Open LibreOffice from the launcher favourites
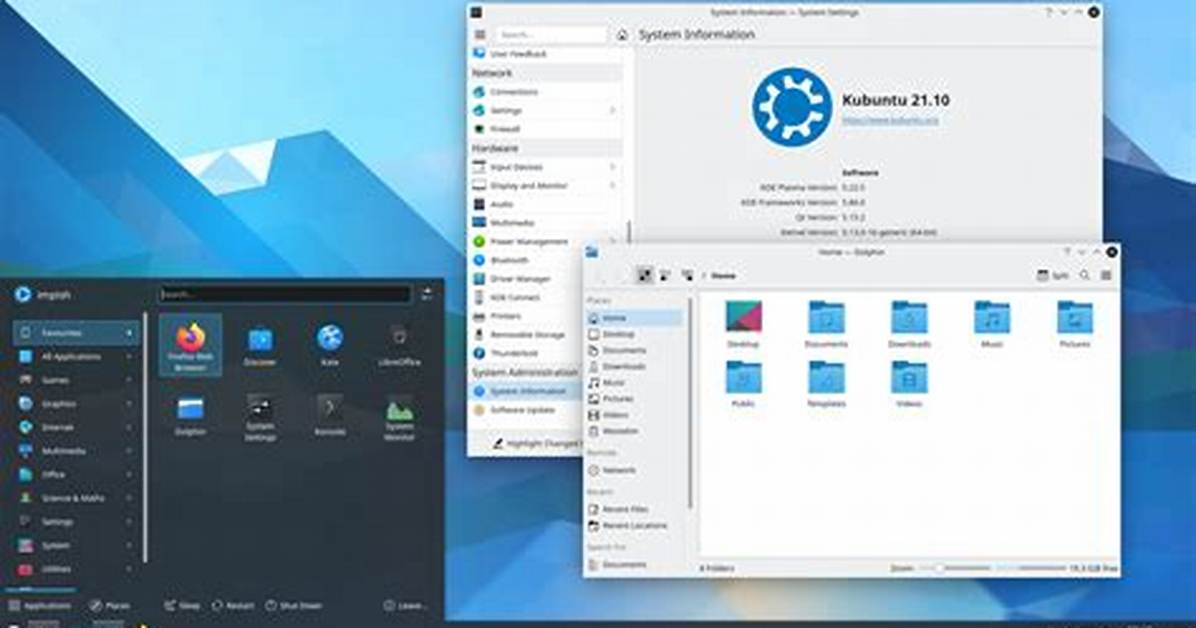 pyautogui.click(x=399, y=345)
